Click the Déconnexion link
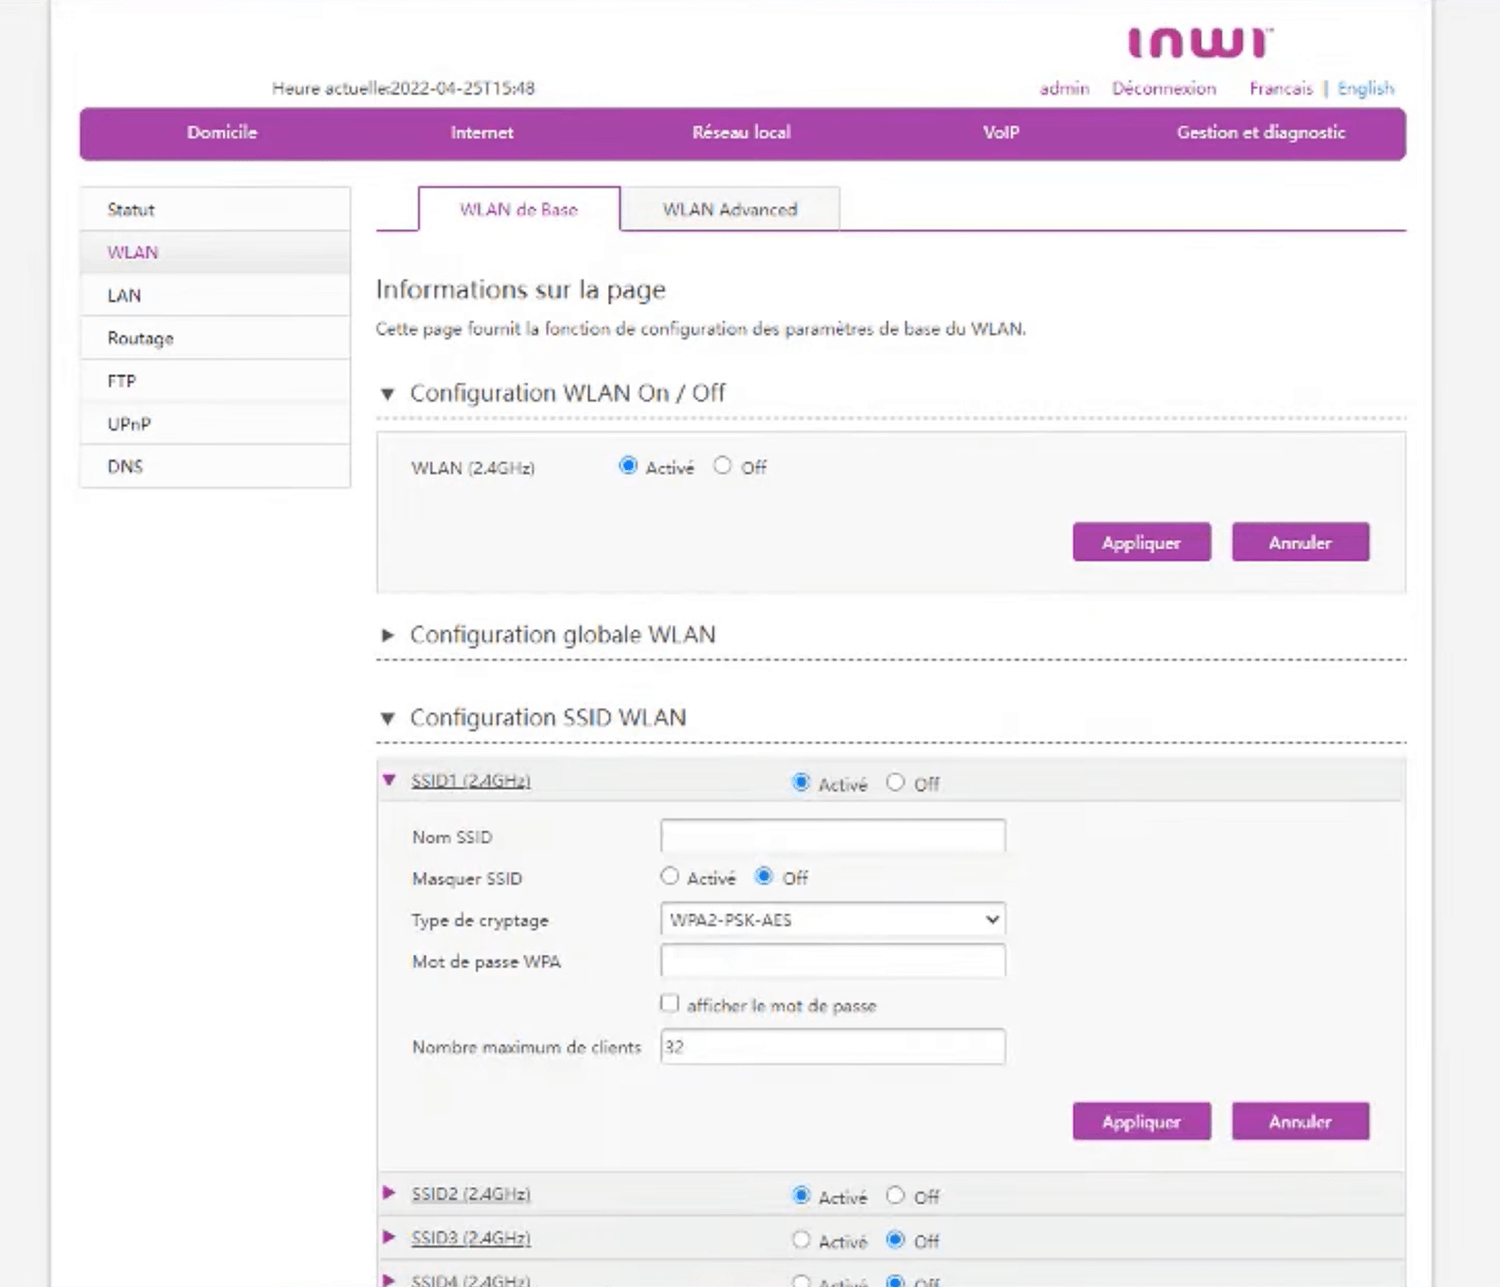 (x=1164, y=89)
